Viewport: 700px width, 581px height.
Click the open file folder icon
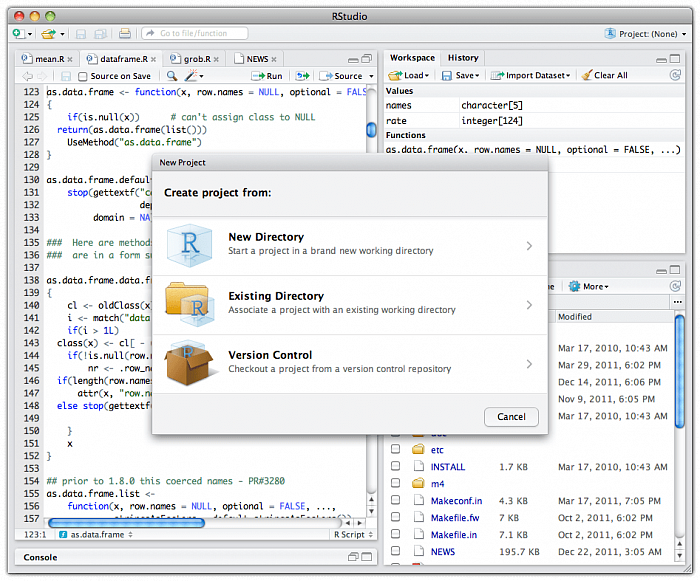click(48, 34)
